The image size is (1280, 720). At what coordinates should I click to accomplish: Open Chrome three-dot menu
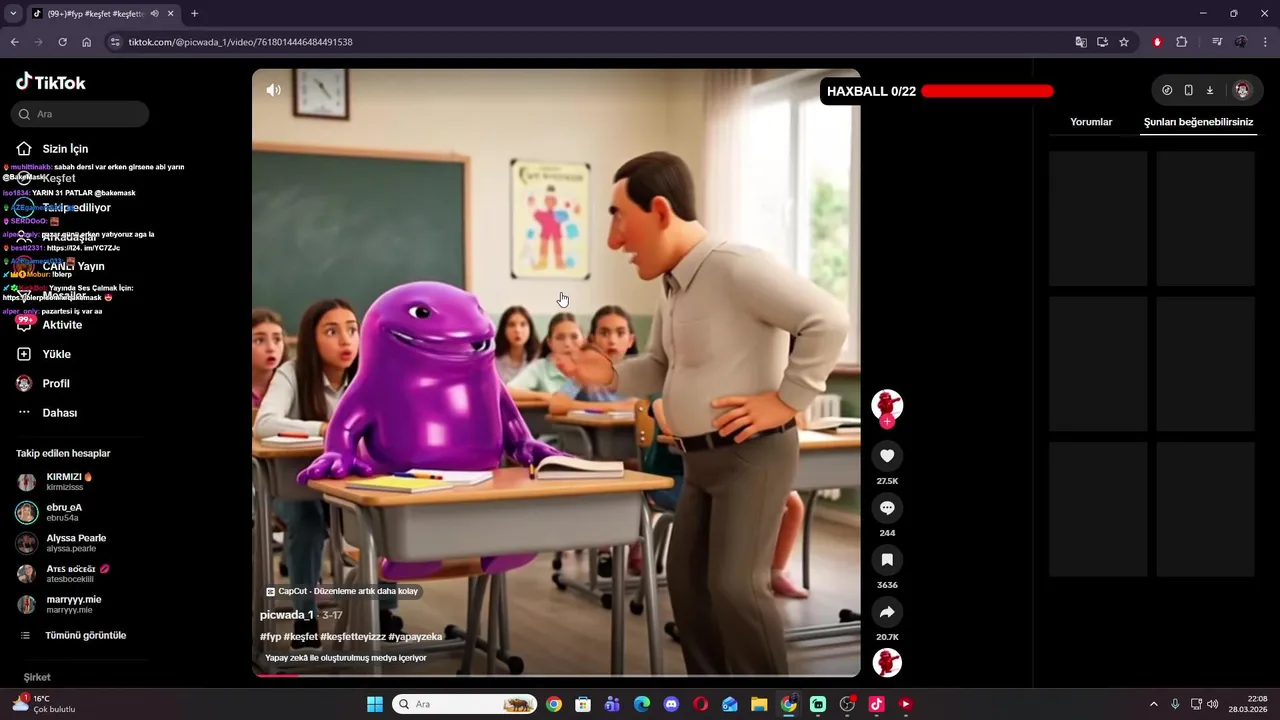[1265, 42]
